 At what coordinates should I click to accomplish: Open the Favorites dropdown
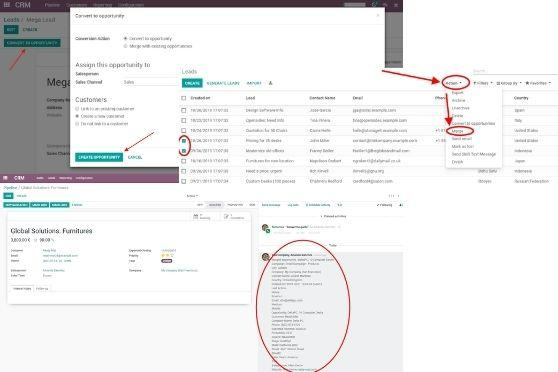click(x=538, y=83)
